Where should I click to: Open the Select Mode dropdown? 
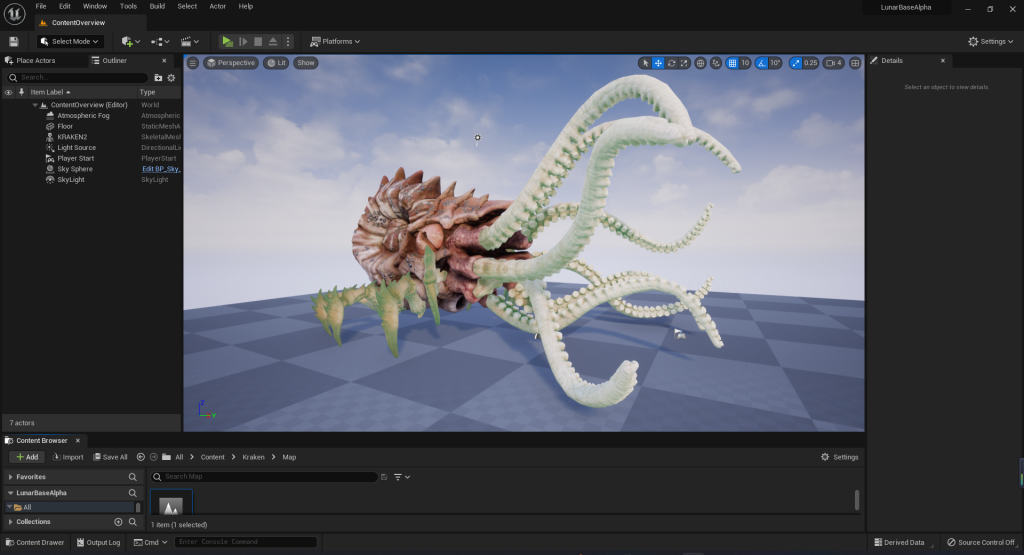coord(69,41)
